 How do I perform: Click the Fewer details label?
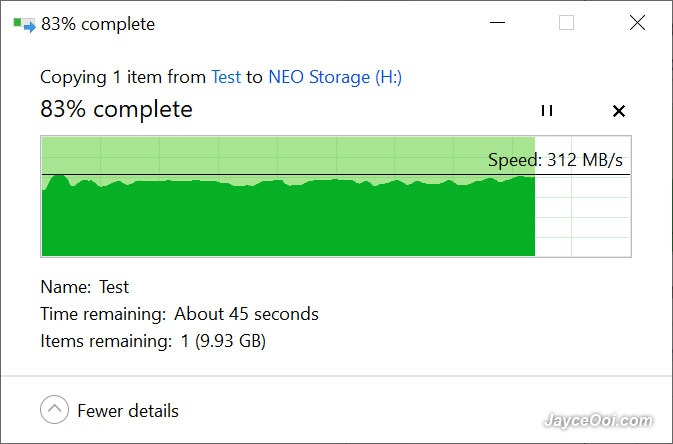tap(128, 411)
